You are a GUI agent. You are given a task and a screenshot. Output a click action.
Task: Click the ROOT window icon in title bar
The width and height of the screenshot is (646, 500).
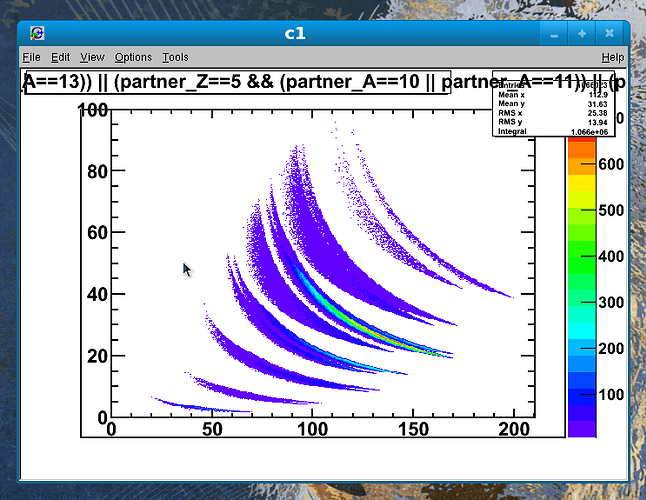pos(36,34)
